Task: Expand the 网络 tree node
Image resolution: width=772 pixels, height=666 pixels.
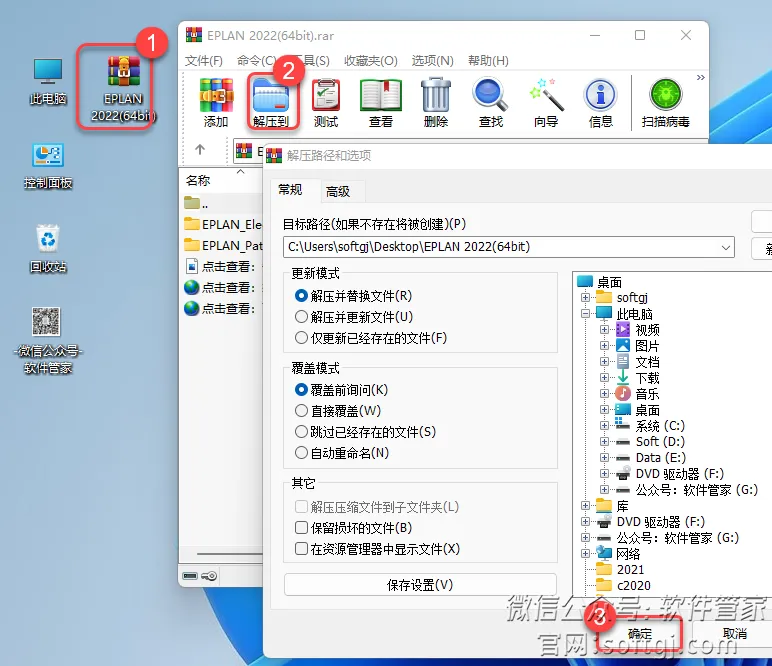Action: tap(585, 553)
